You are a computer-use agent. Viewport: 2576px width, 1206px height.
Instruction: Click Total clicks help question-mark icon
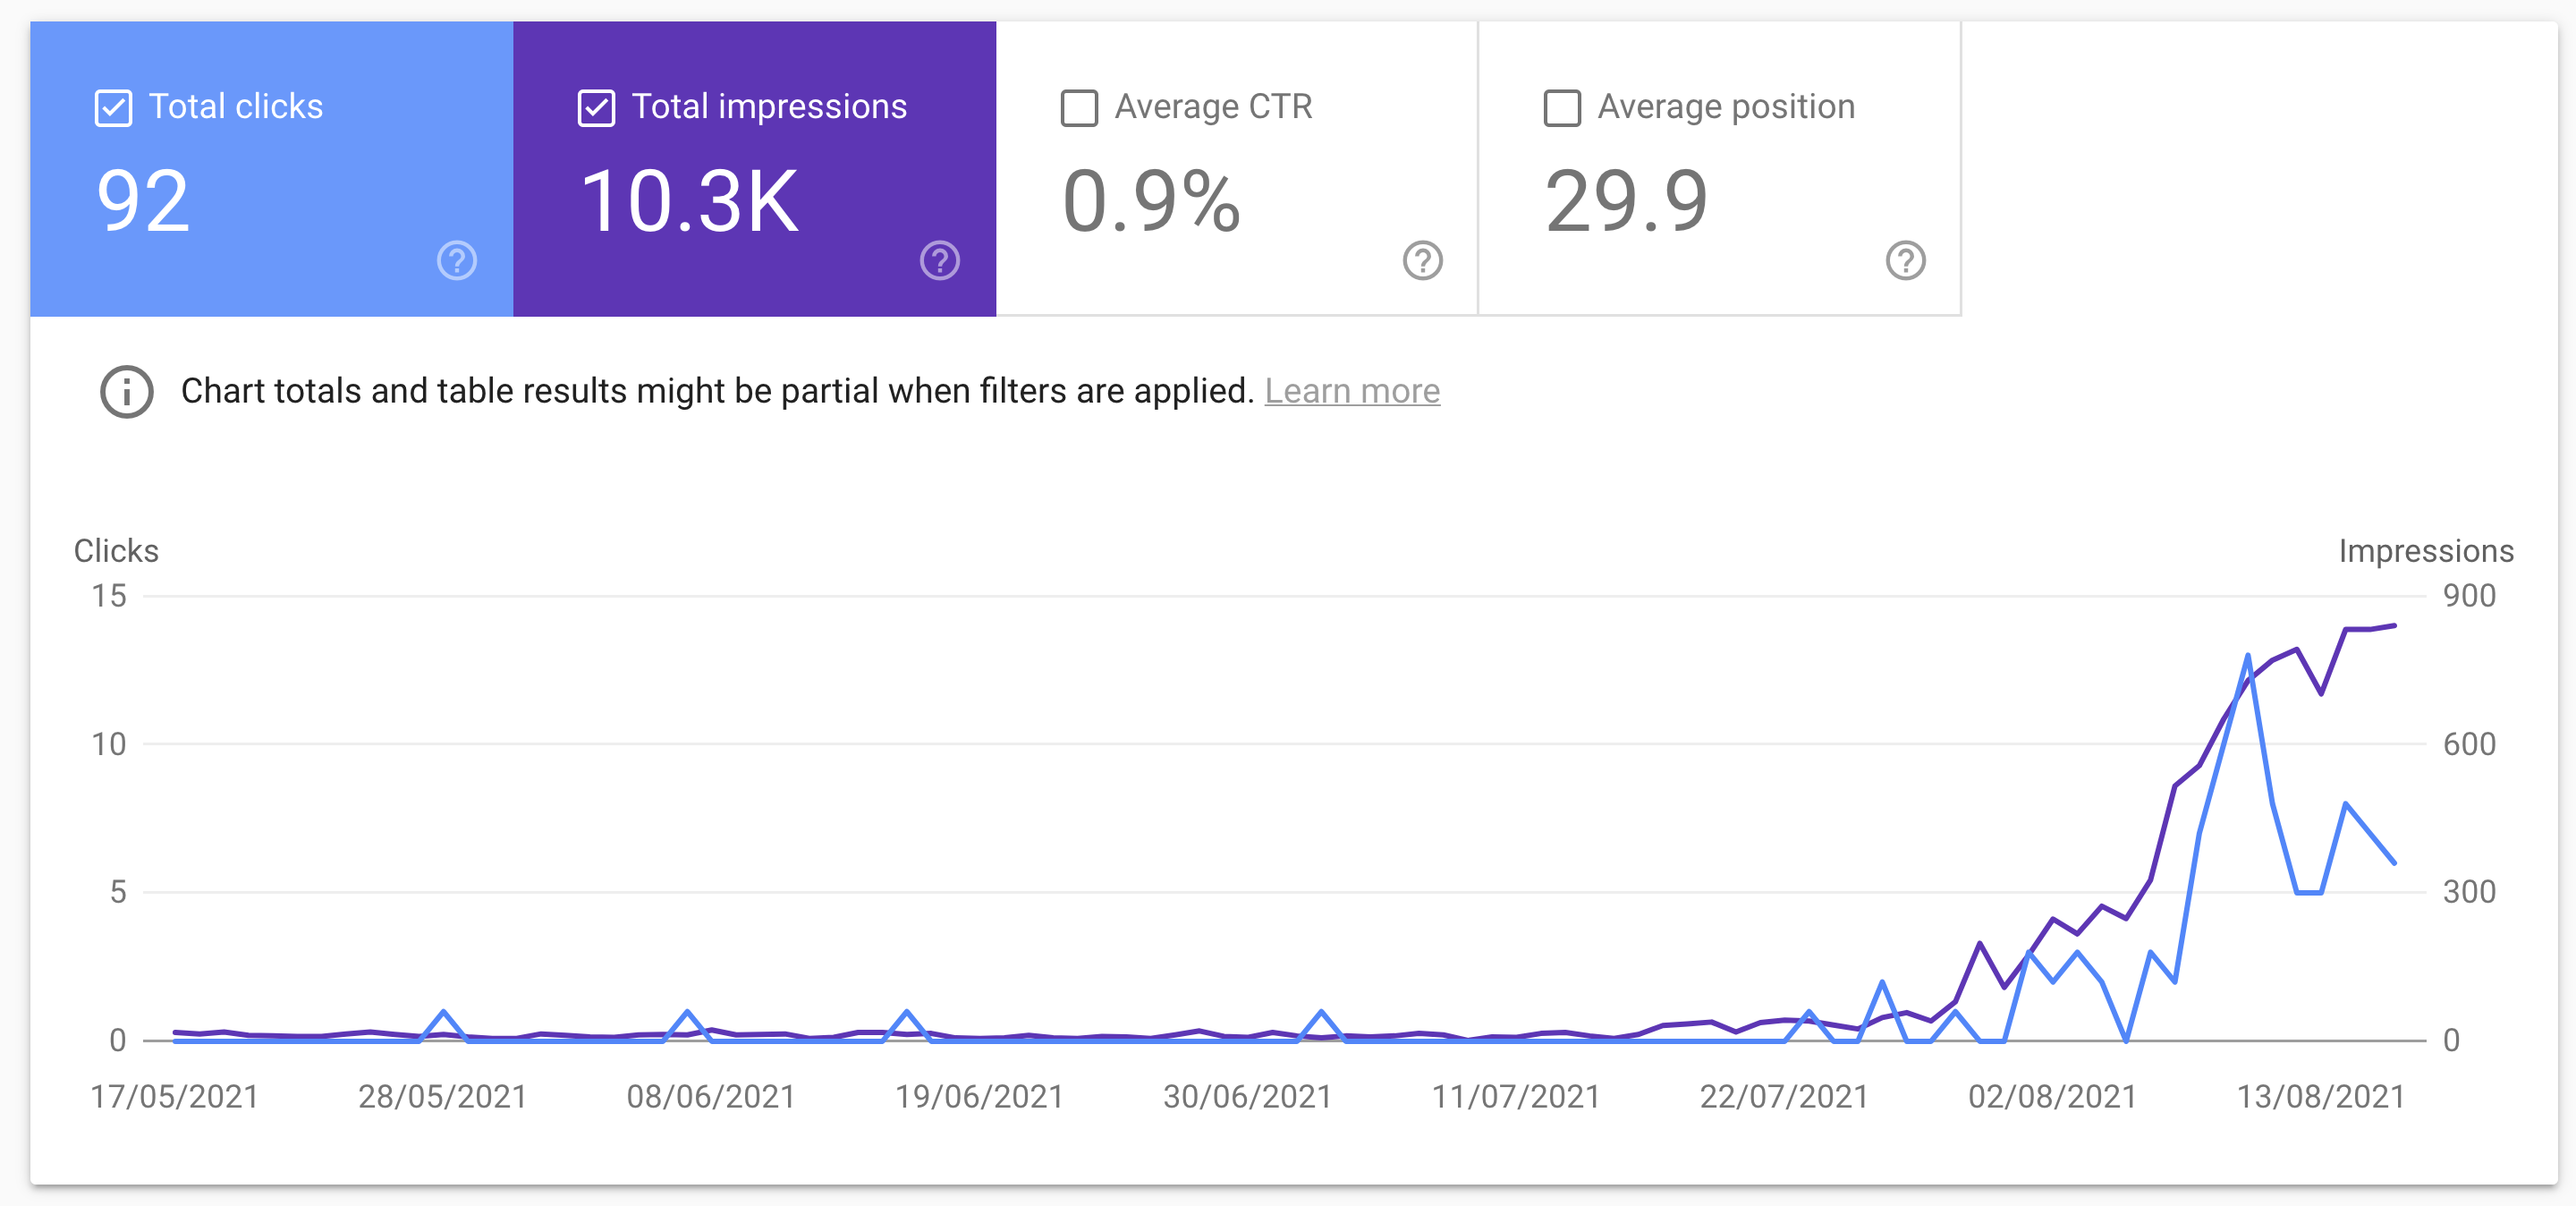(457, 261)
